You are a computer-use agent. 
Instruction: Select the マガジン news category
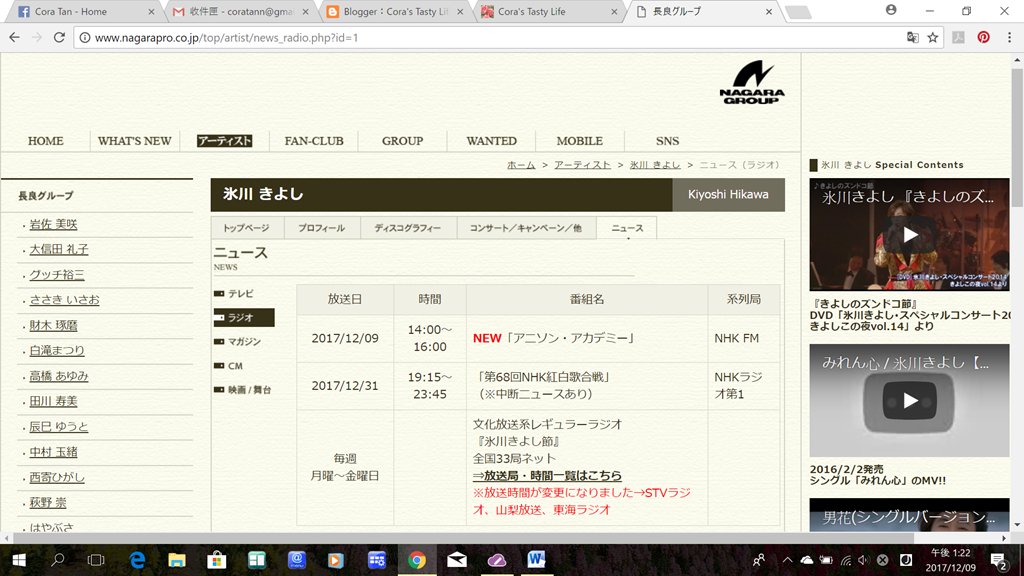click(x=238, y=342)
